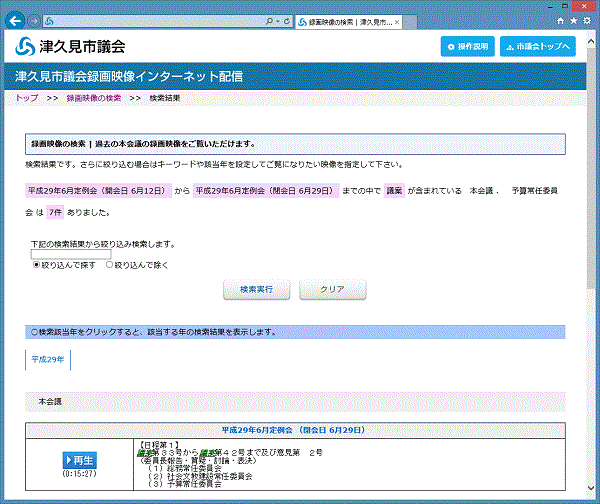Click the browser forward arrow button
Viewport: 600px width, 504px height.
tap(34, 21)
